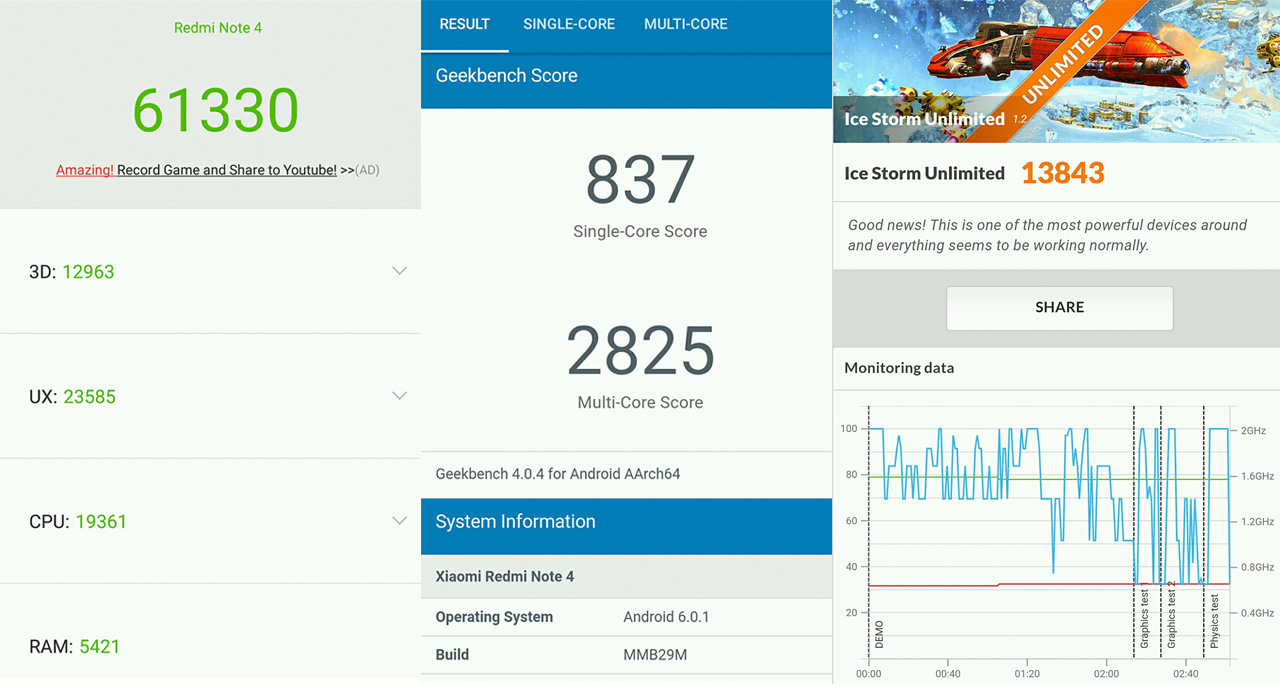
Task: Tap the Redmi Note 4 device title in AnTuTu
Action: 218,28
